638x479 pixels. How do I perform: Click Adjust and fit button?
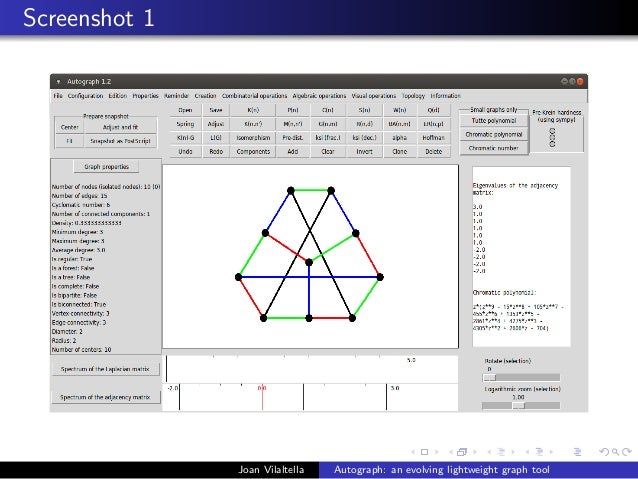[120, 127]
